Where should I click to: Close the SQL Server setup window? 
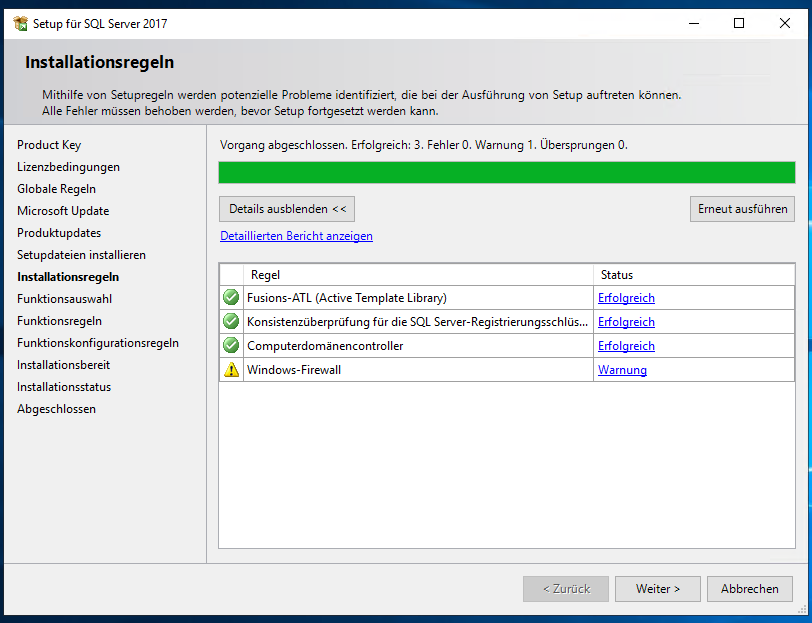(785, 23)
